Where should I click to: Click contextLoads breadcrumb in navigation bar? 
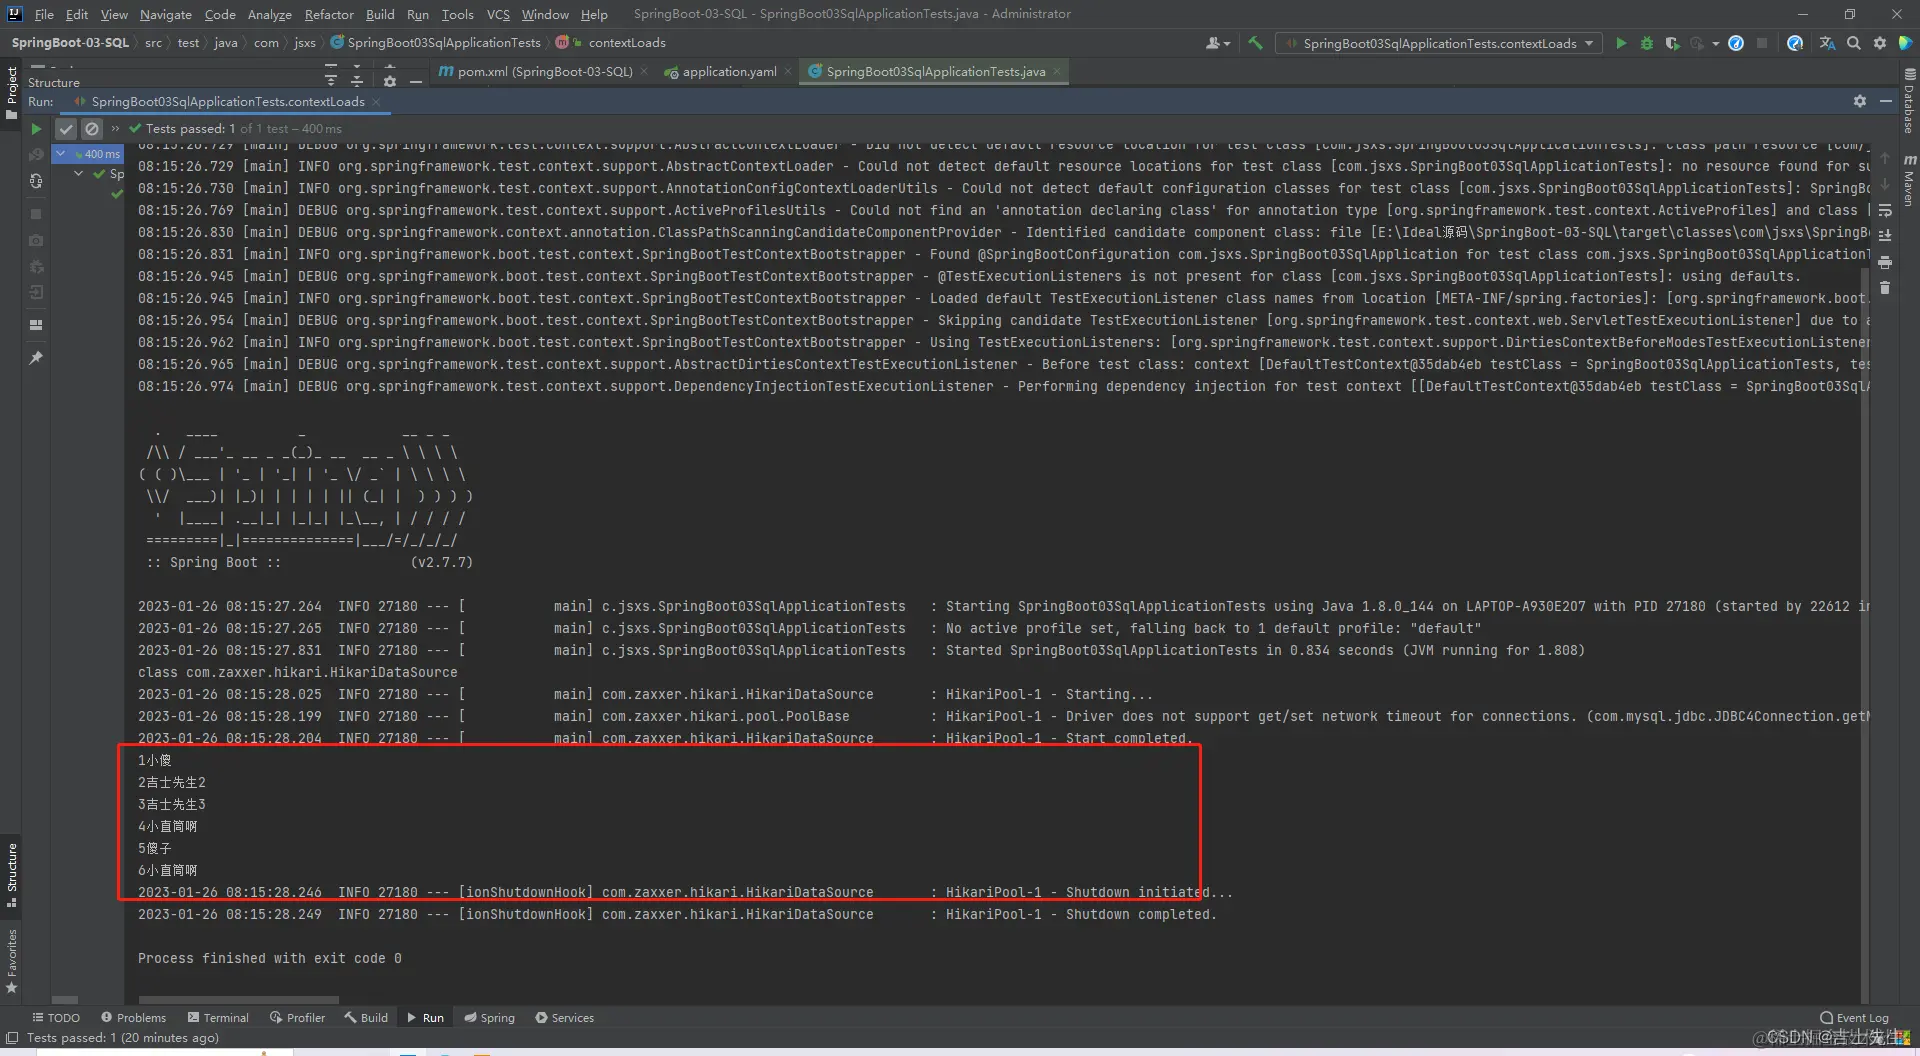tap(627, 42)
